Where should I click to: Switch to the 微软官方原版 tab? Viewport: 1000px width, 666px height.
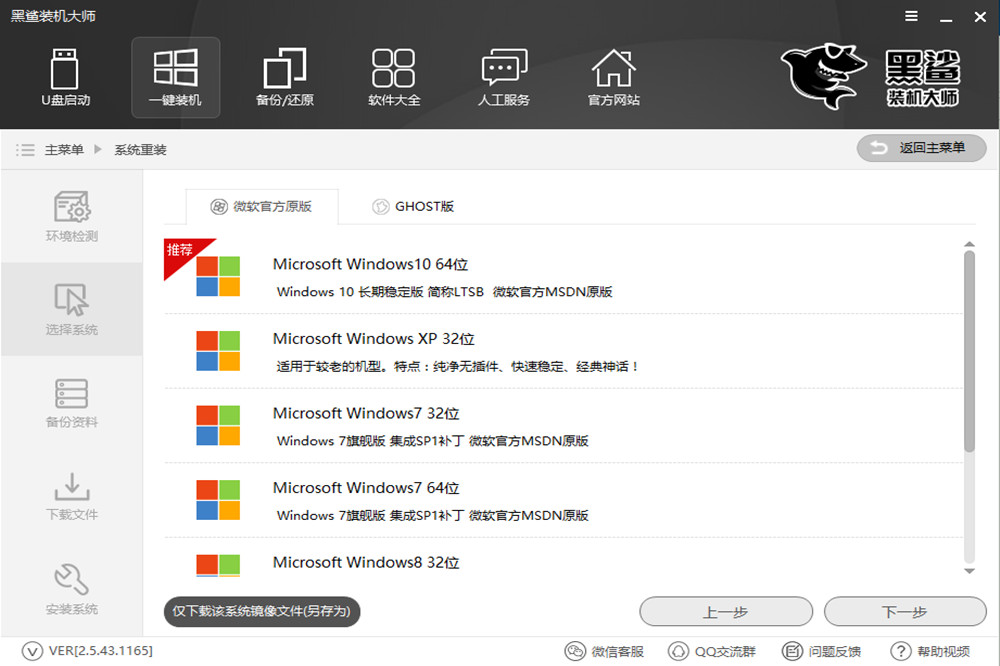261,207
